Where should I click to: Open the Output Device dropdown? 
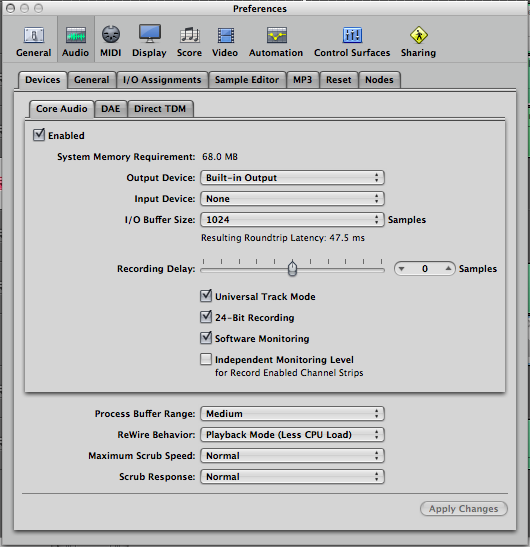point(292,178)
